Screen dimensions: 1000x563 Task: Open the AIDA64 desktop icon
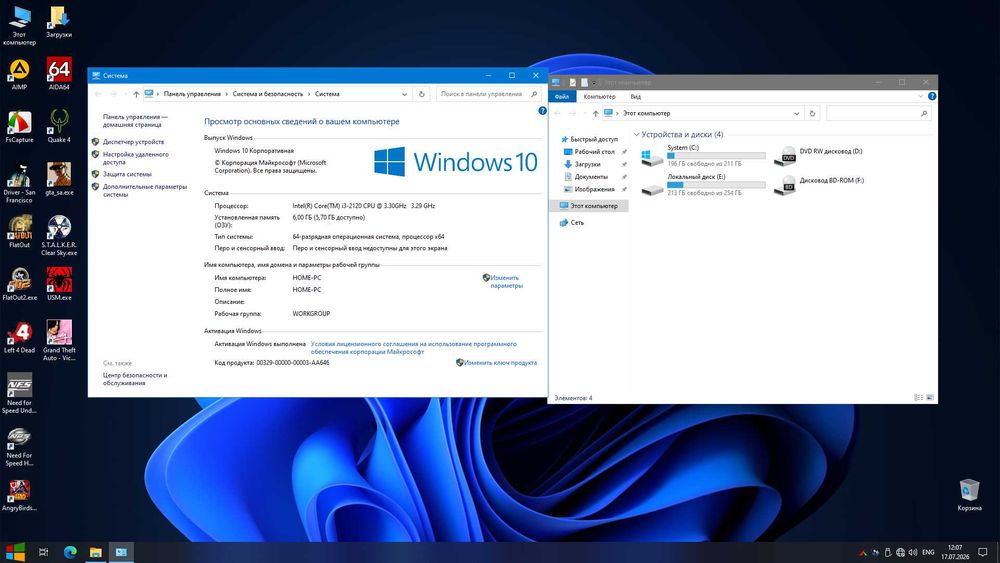(59, 73)
